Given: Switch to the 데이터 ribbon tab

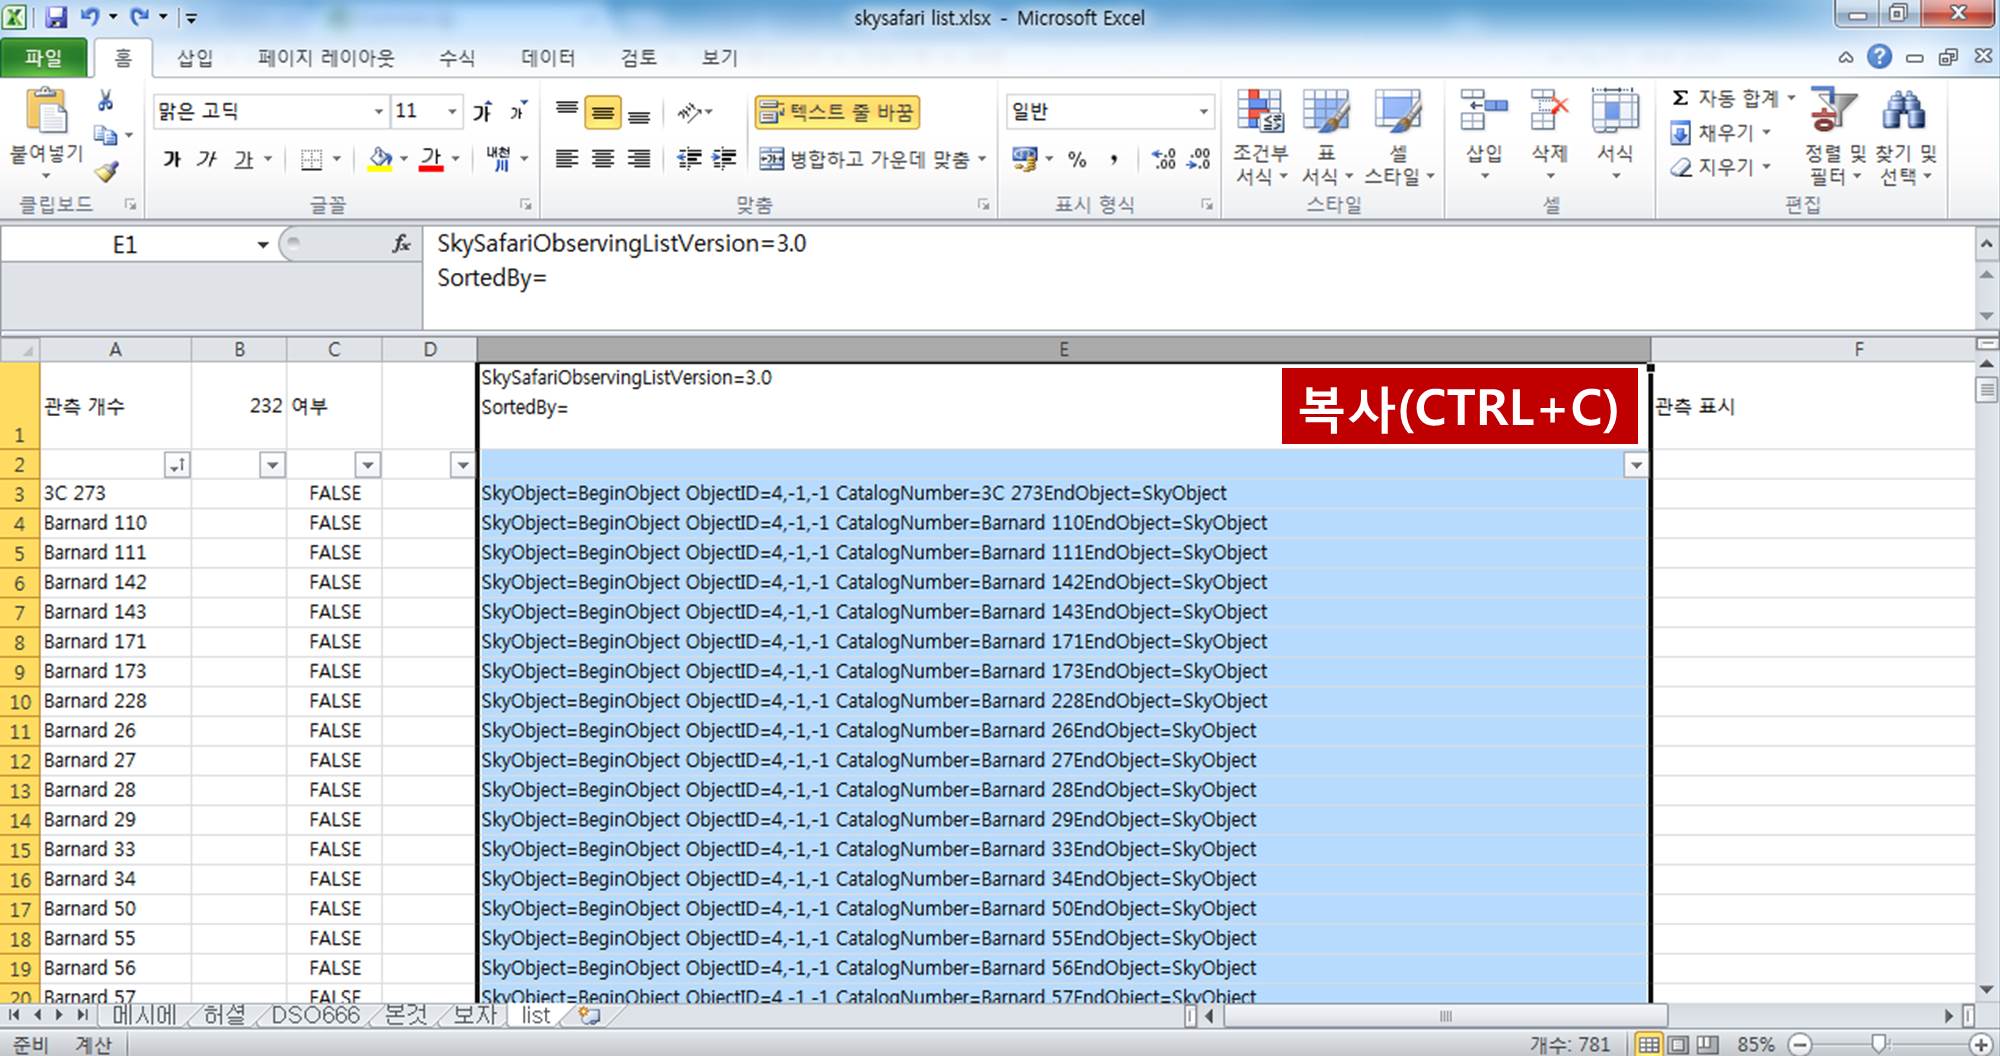Looking at the screenshot, I should 548,58.
